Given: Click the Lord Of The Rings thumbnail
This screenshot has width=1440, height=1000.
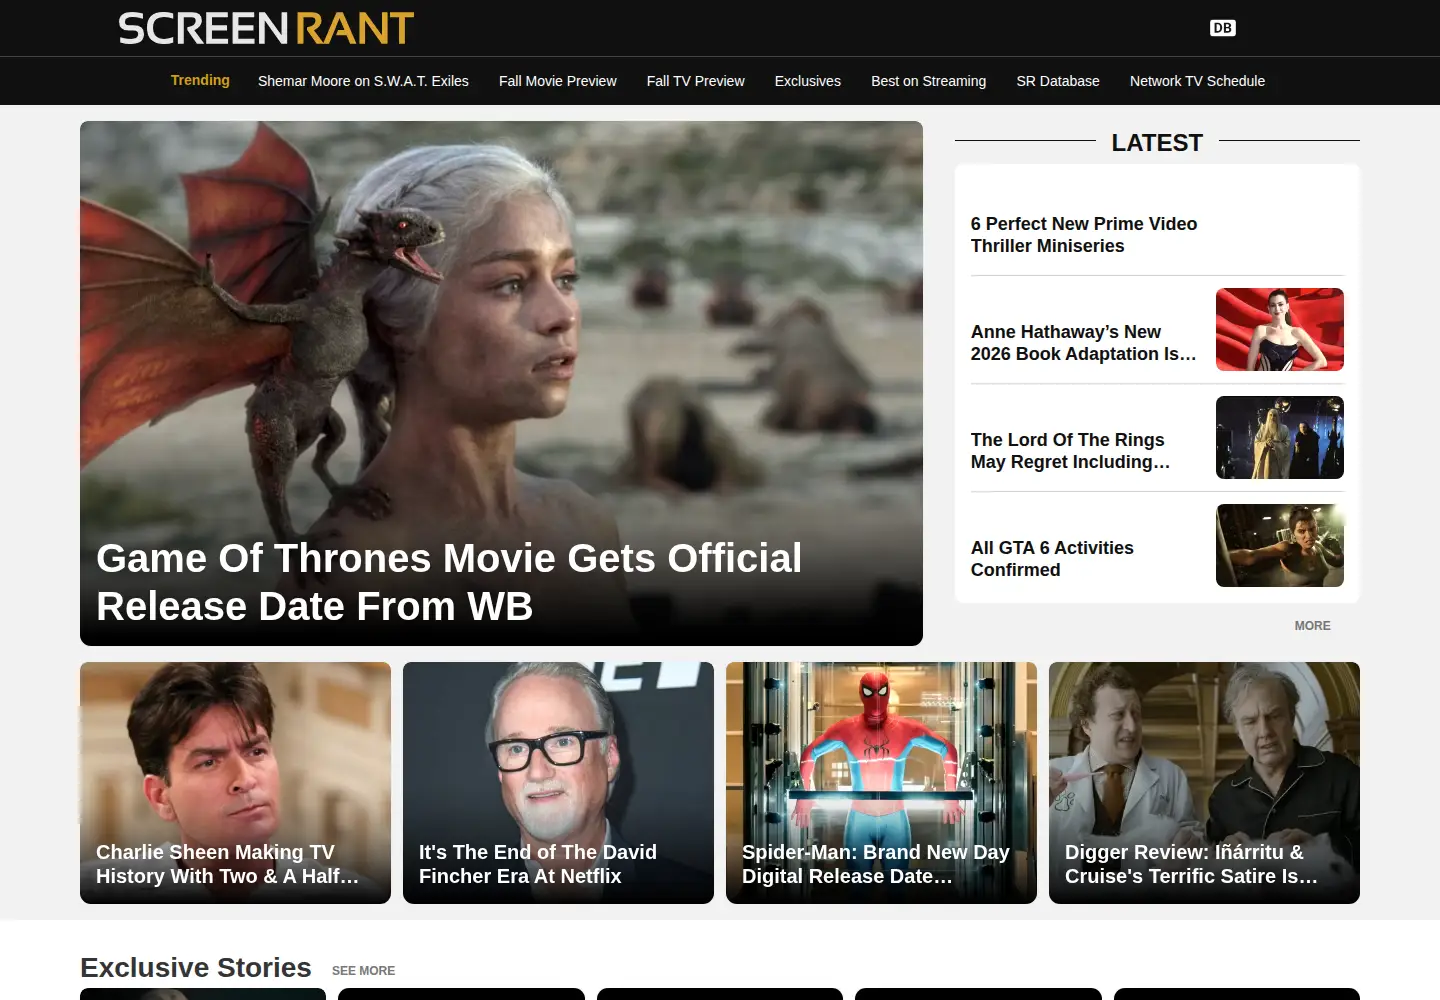Looking at the screenshot, I should pos(1280,438).
